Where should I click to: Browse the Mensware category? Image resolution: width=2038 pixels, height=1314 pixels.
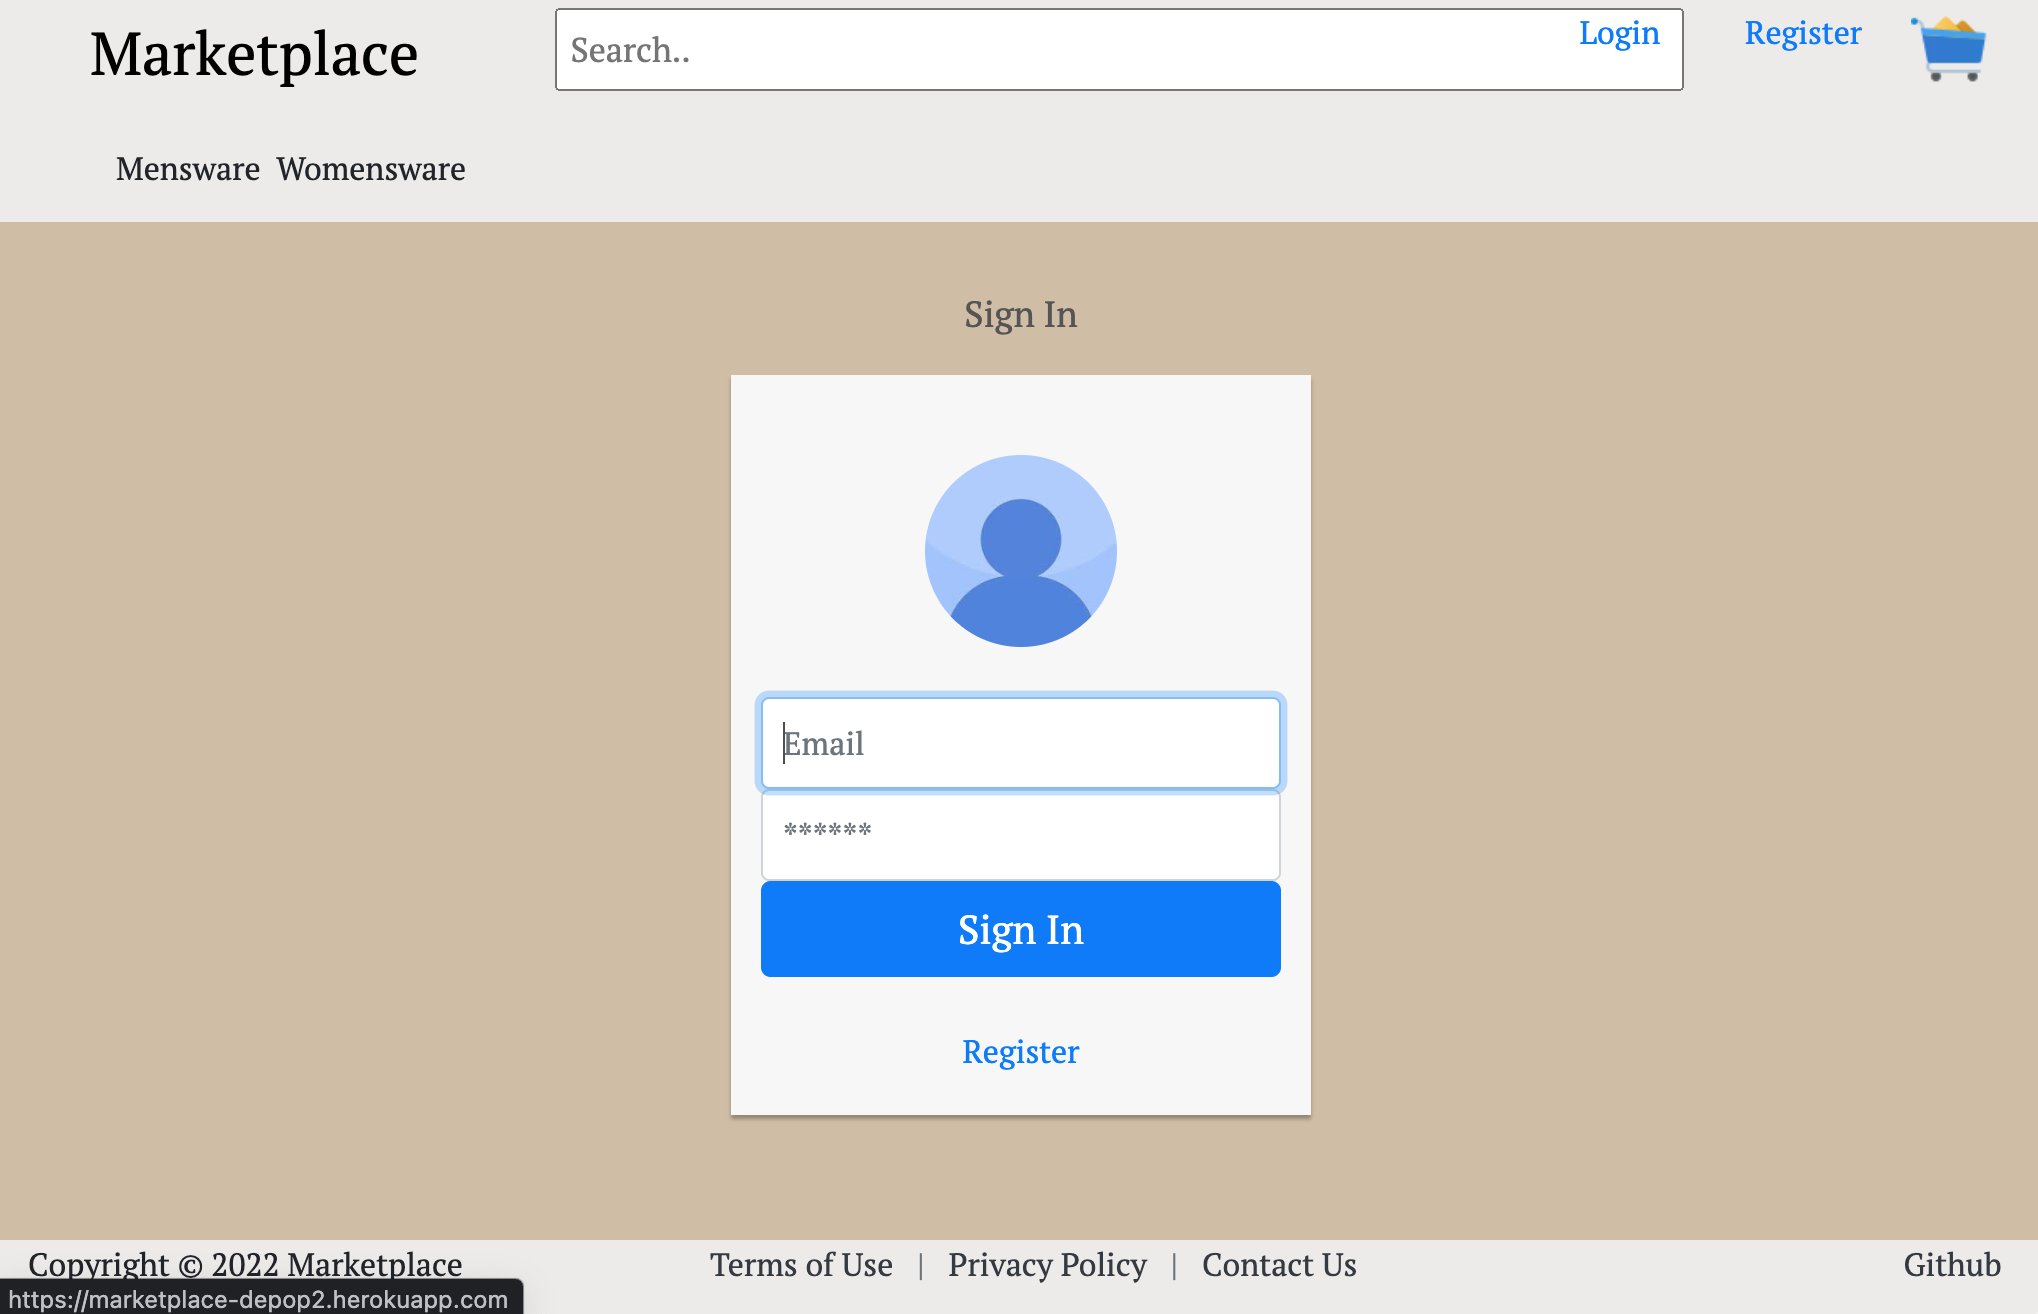coord(188,169)
